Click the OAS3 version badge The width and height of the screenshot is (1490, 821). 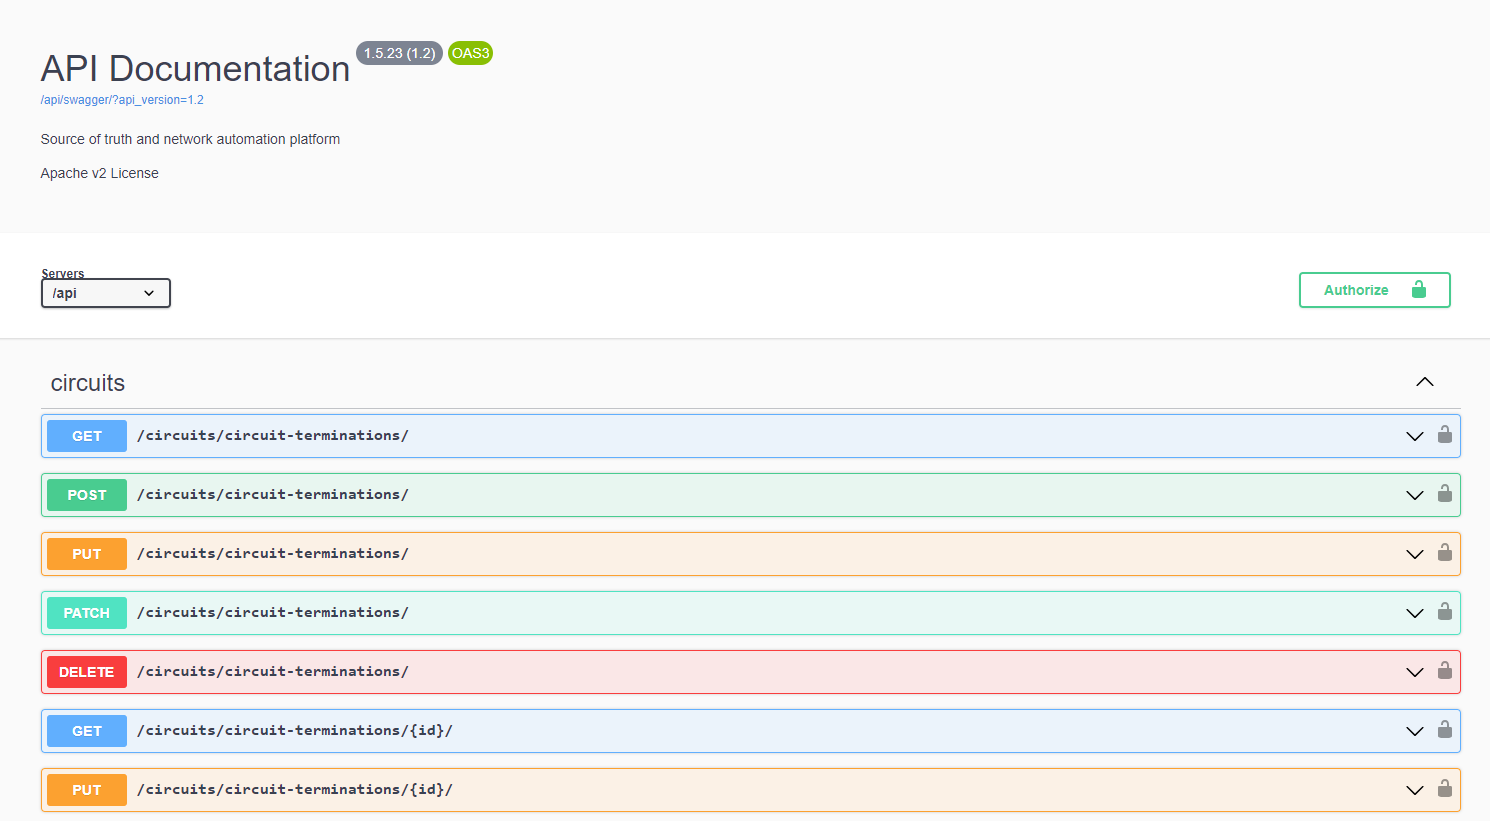coord(470,53)
